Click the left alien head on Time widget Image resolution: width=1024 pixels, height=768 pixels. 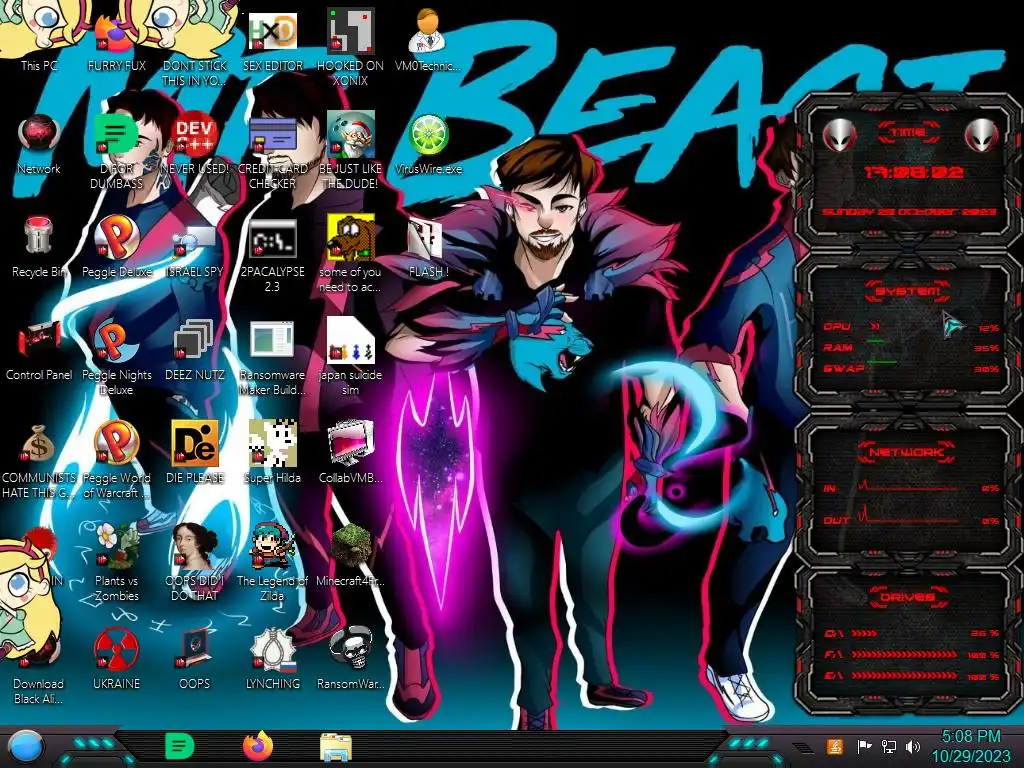[x=839, y=135]
